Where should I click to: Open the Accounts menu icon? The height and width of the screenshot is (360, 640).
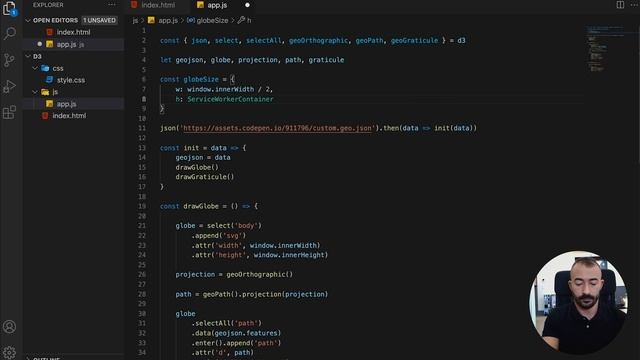point(9,327)
